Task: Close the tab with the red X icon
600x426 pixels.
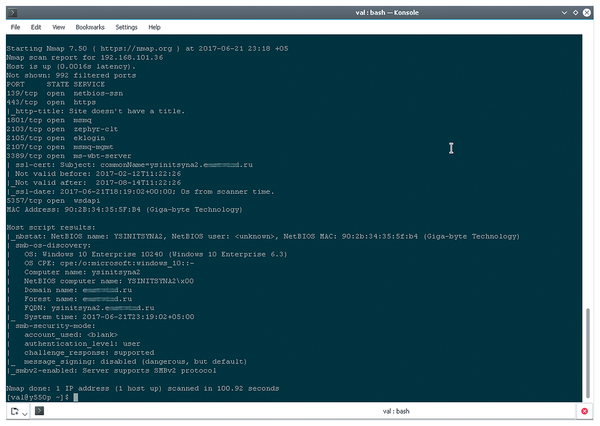Action: pyautogui.click(x=584, y=411)
